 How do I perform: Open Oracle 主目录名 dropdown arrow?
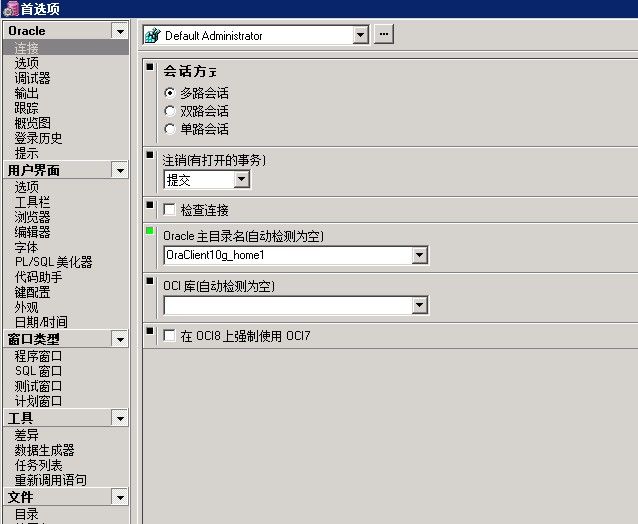420,255
